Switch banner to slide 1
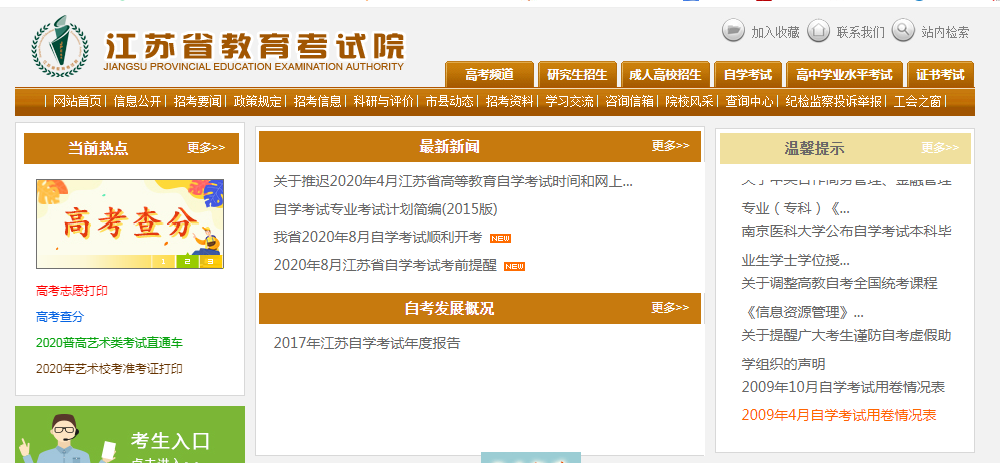The image size is (1000, 463). [163, 261]
